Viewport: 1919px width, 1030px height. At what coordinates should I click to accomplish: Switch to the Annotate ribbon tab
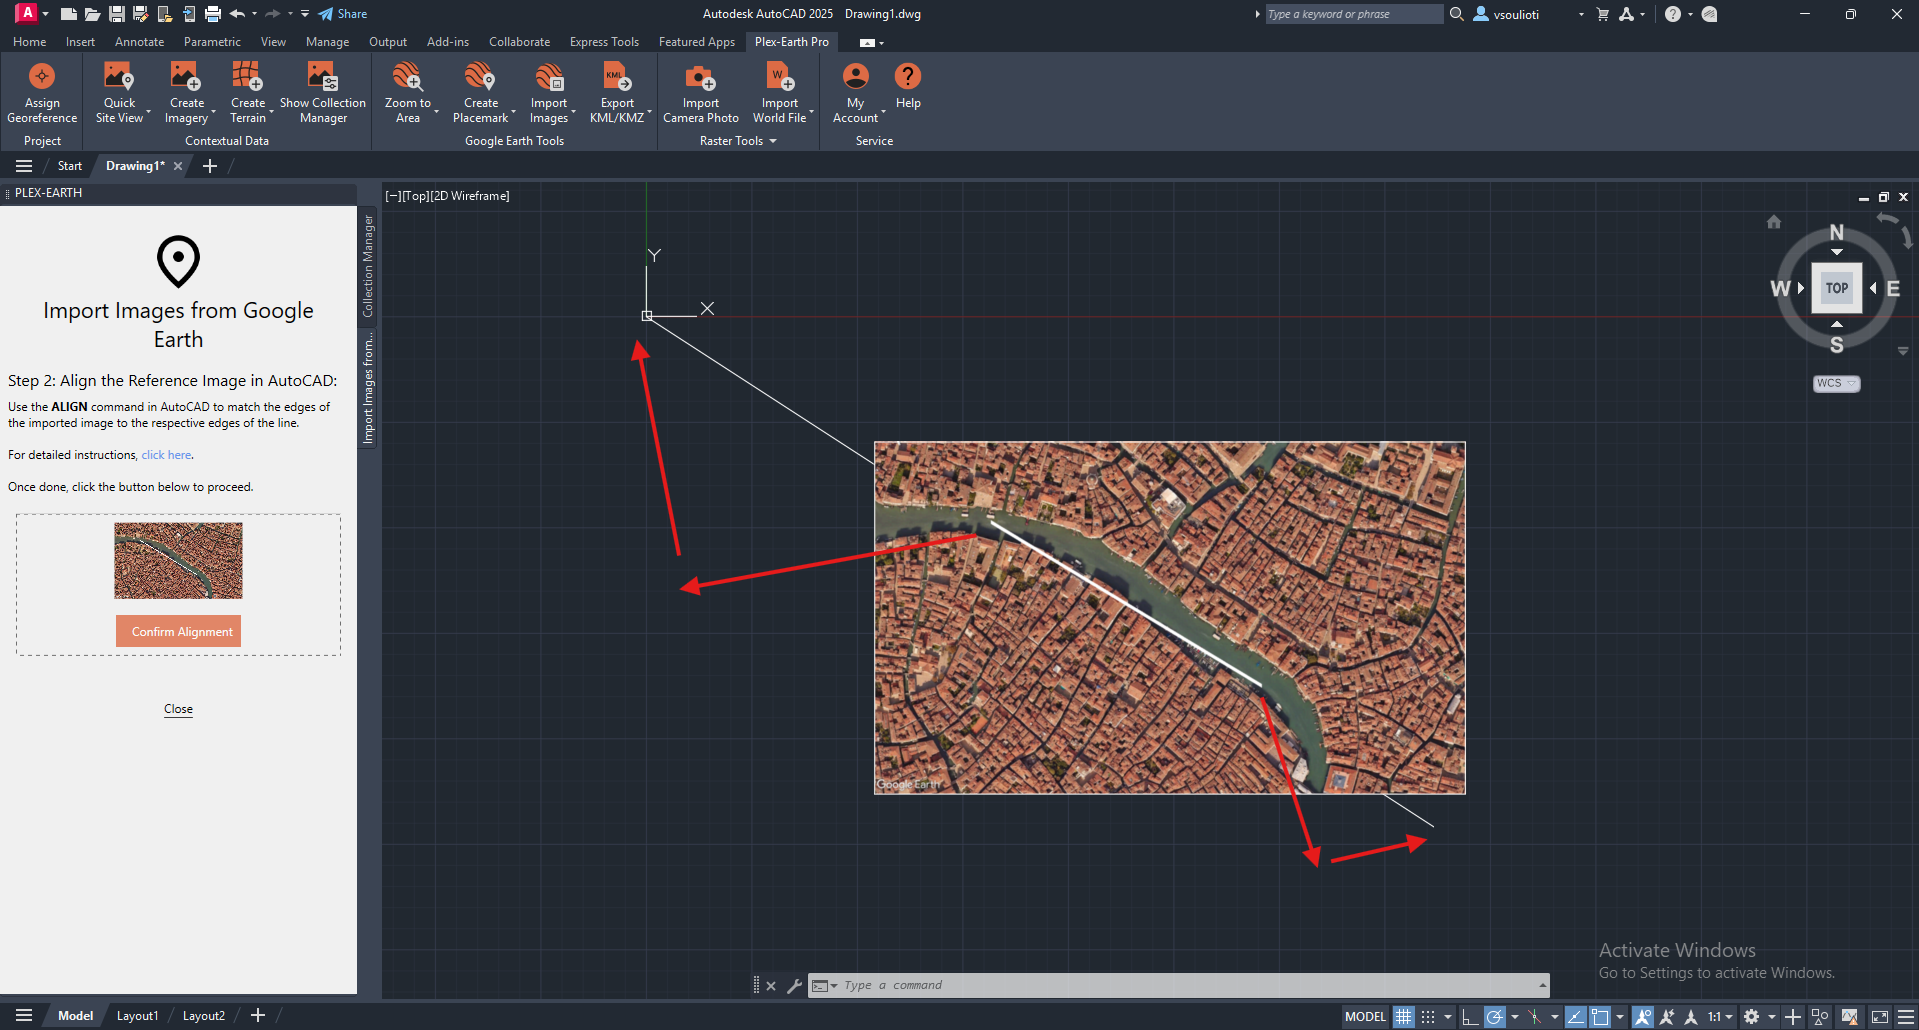[139, 42]
